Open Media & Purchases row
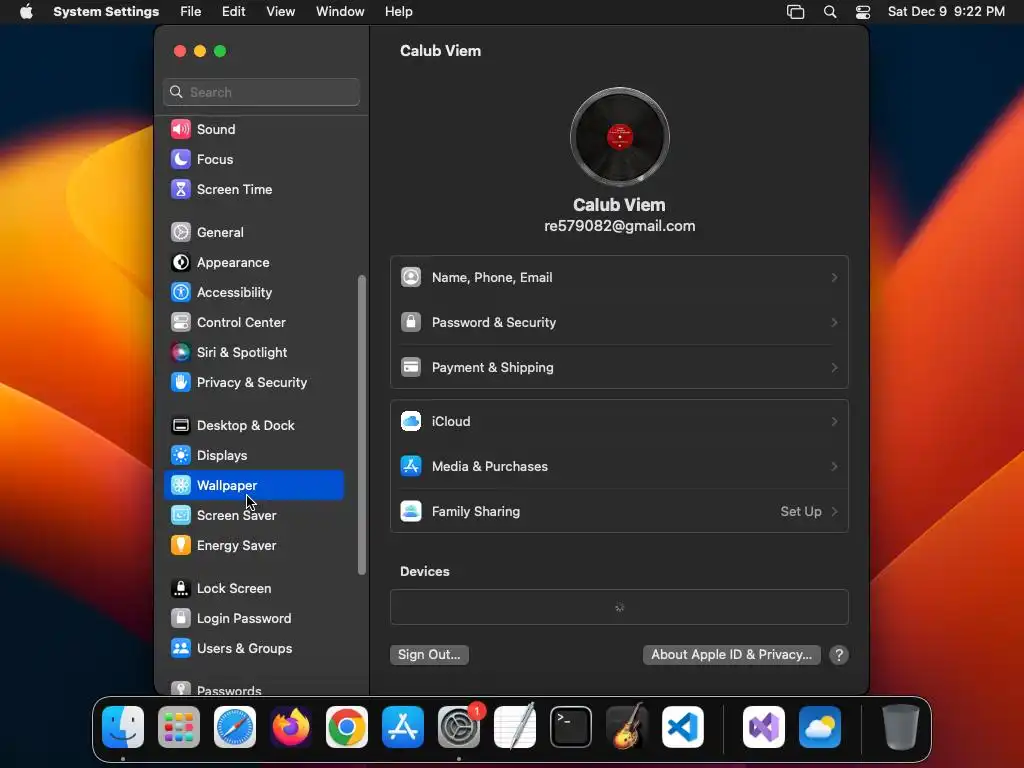The width and height of the screenshot is (1024, 768). pyautogui.click(x=619, y=466)
